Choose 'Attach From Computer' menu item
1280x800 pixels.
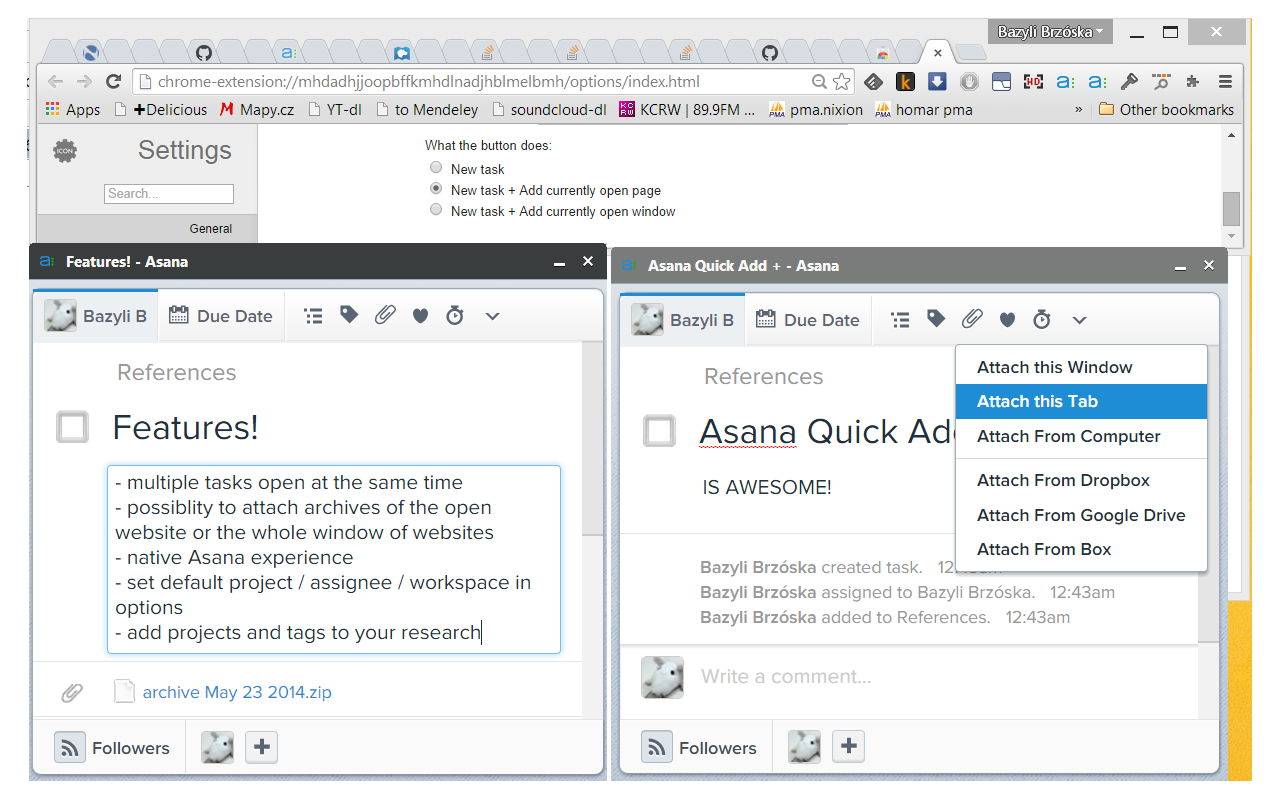coord(1081,436)
